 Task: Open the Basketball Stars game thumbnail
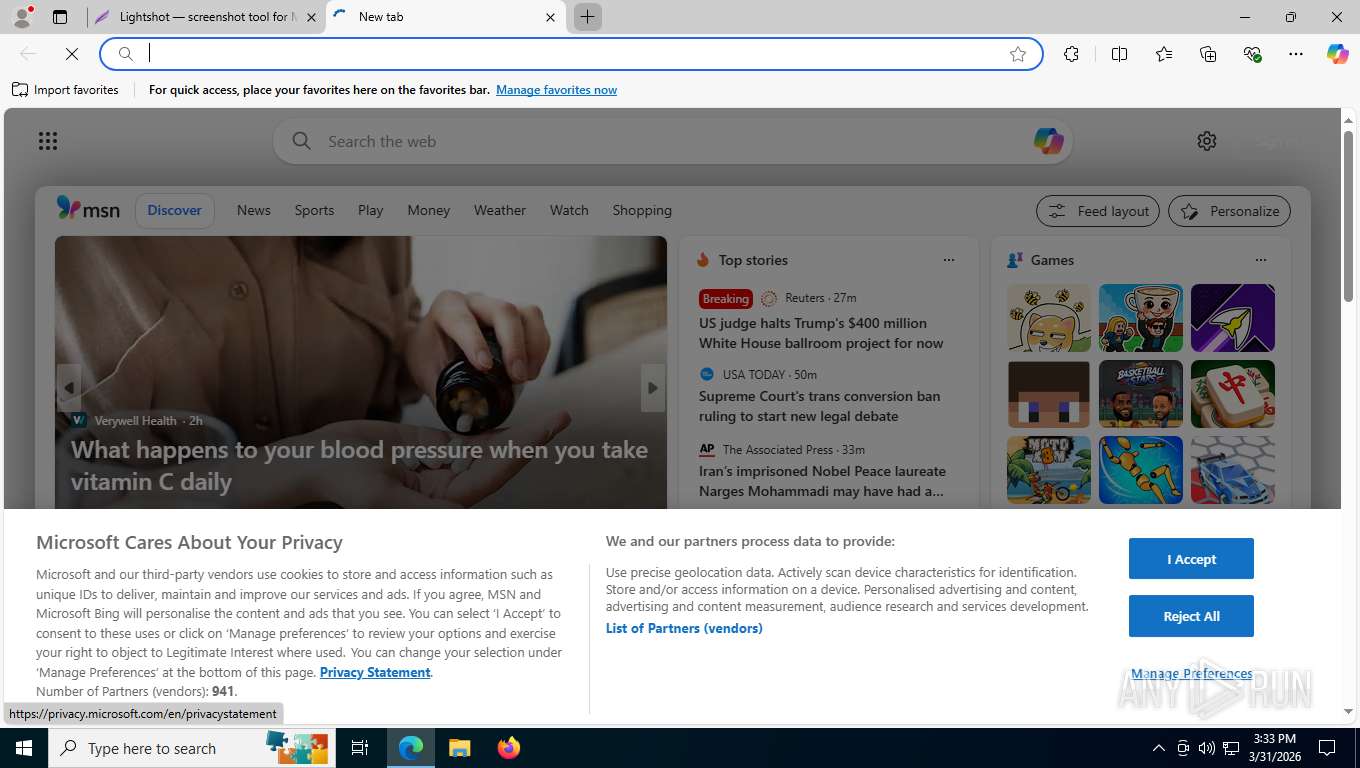[x=1140, y=394]
